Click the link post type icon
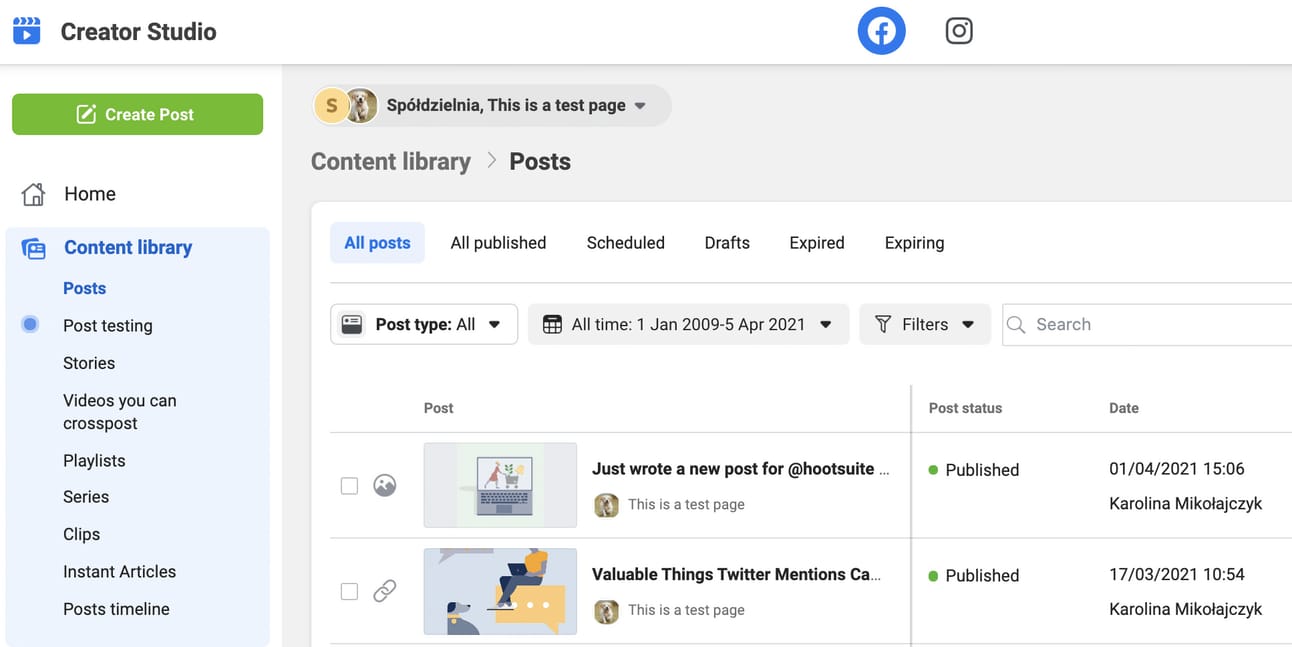Viewport: 1292px width, 647px height. tap(385, 591)
